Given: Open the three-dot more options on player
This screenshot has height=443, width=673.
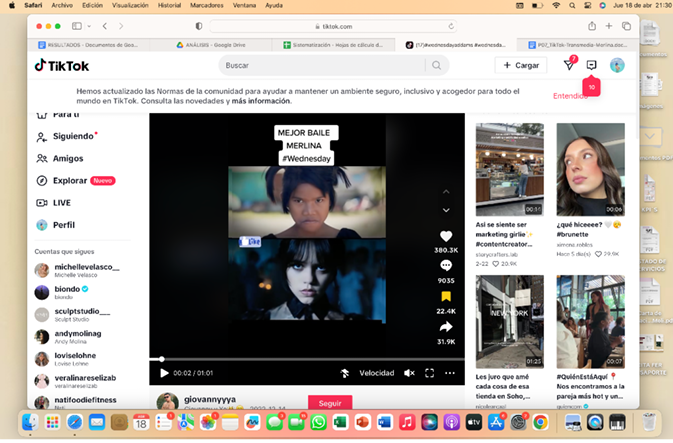Looking at the screenshot, I should pos(452,373).
